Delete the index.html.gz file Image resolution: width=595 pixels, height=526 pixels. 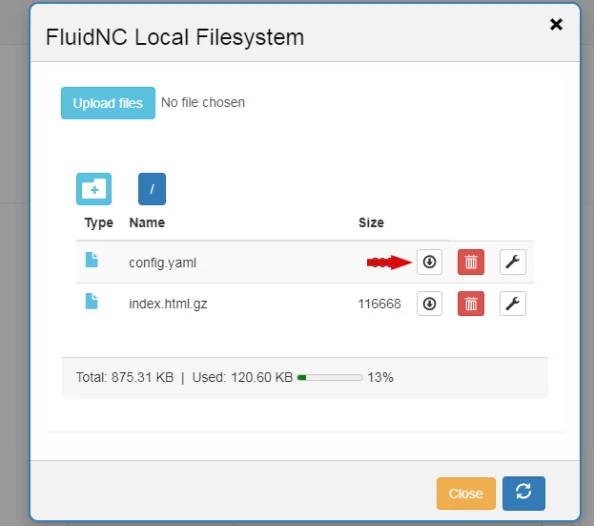pos(471,304)
